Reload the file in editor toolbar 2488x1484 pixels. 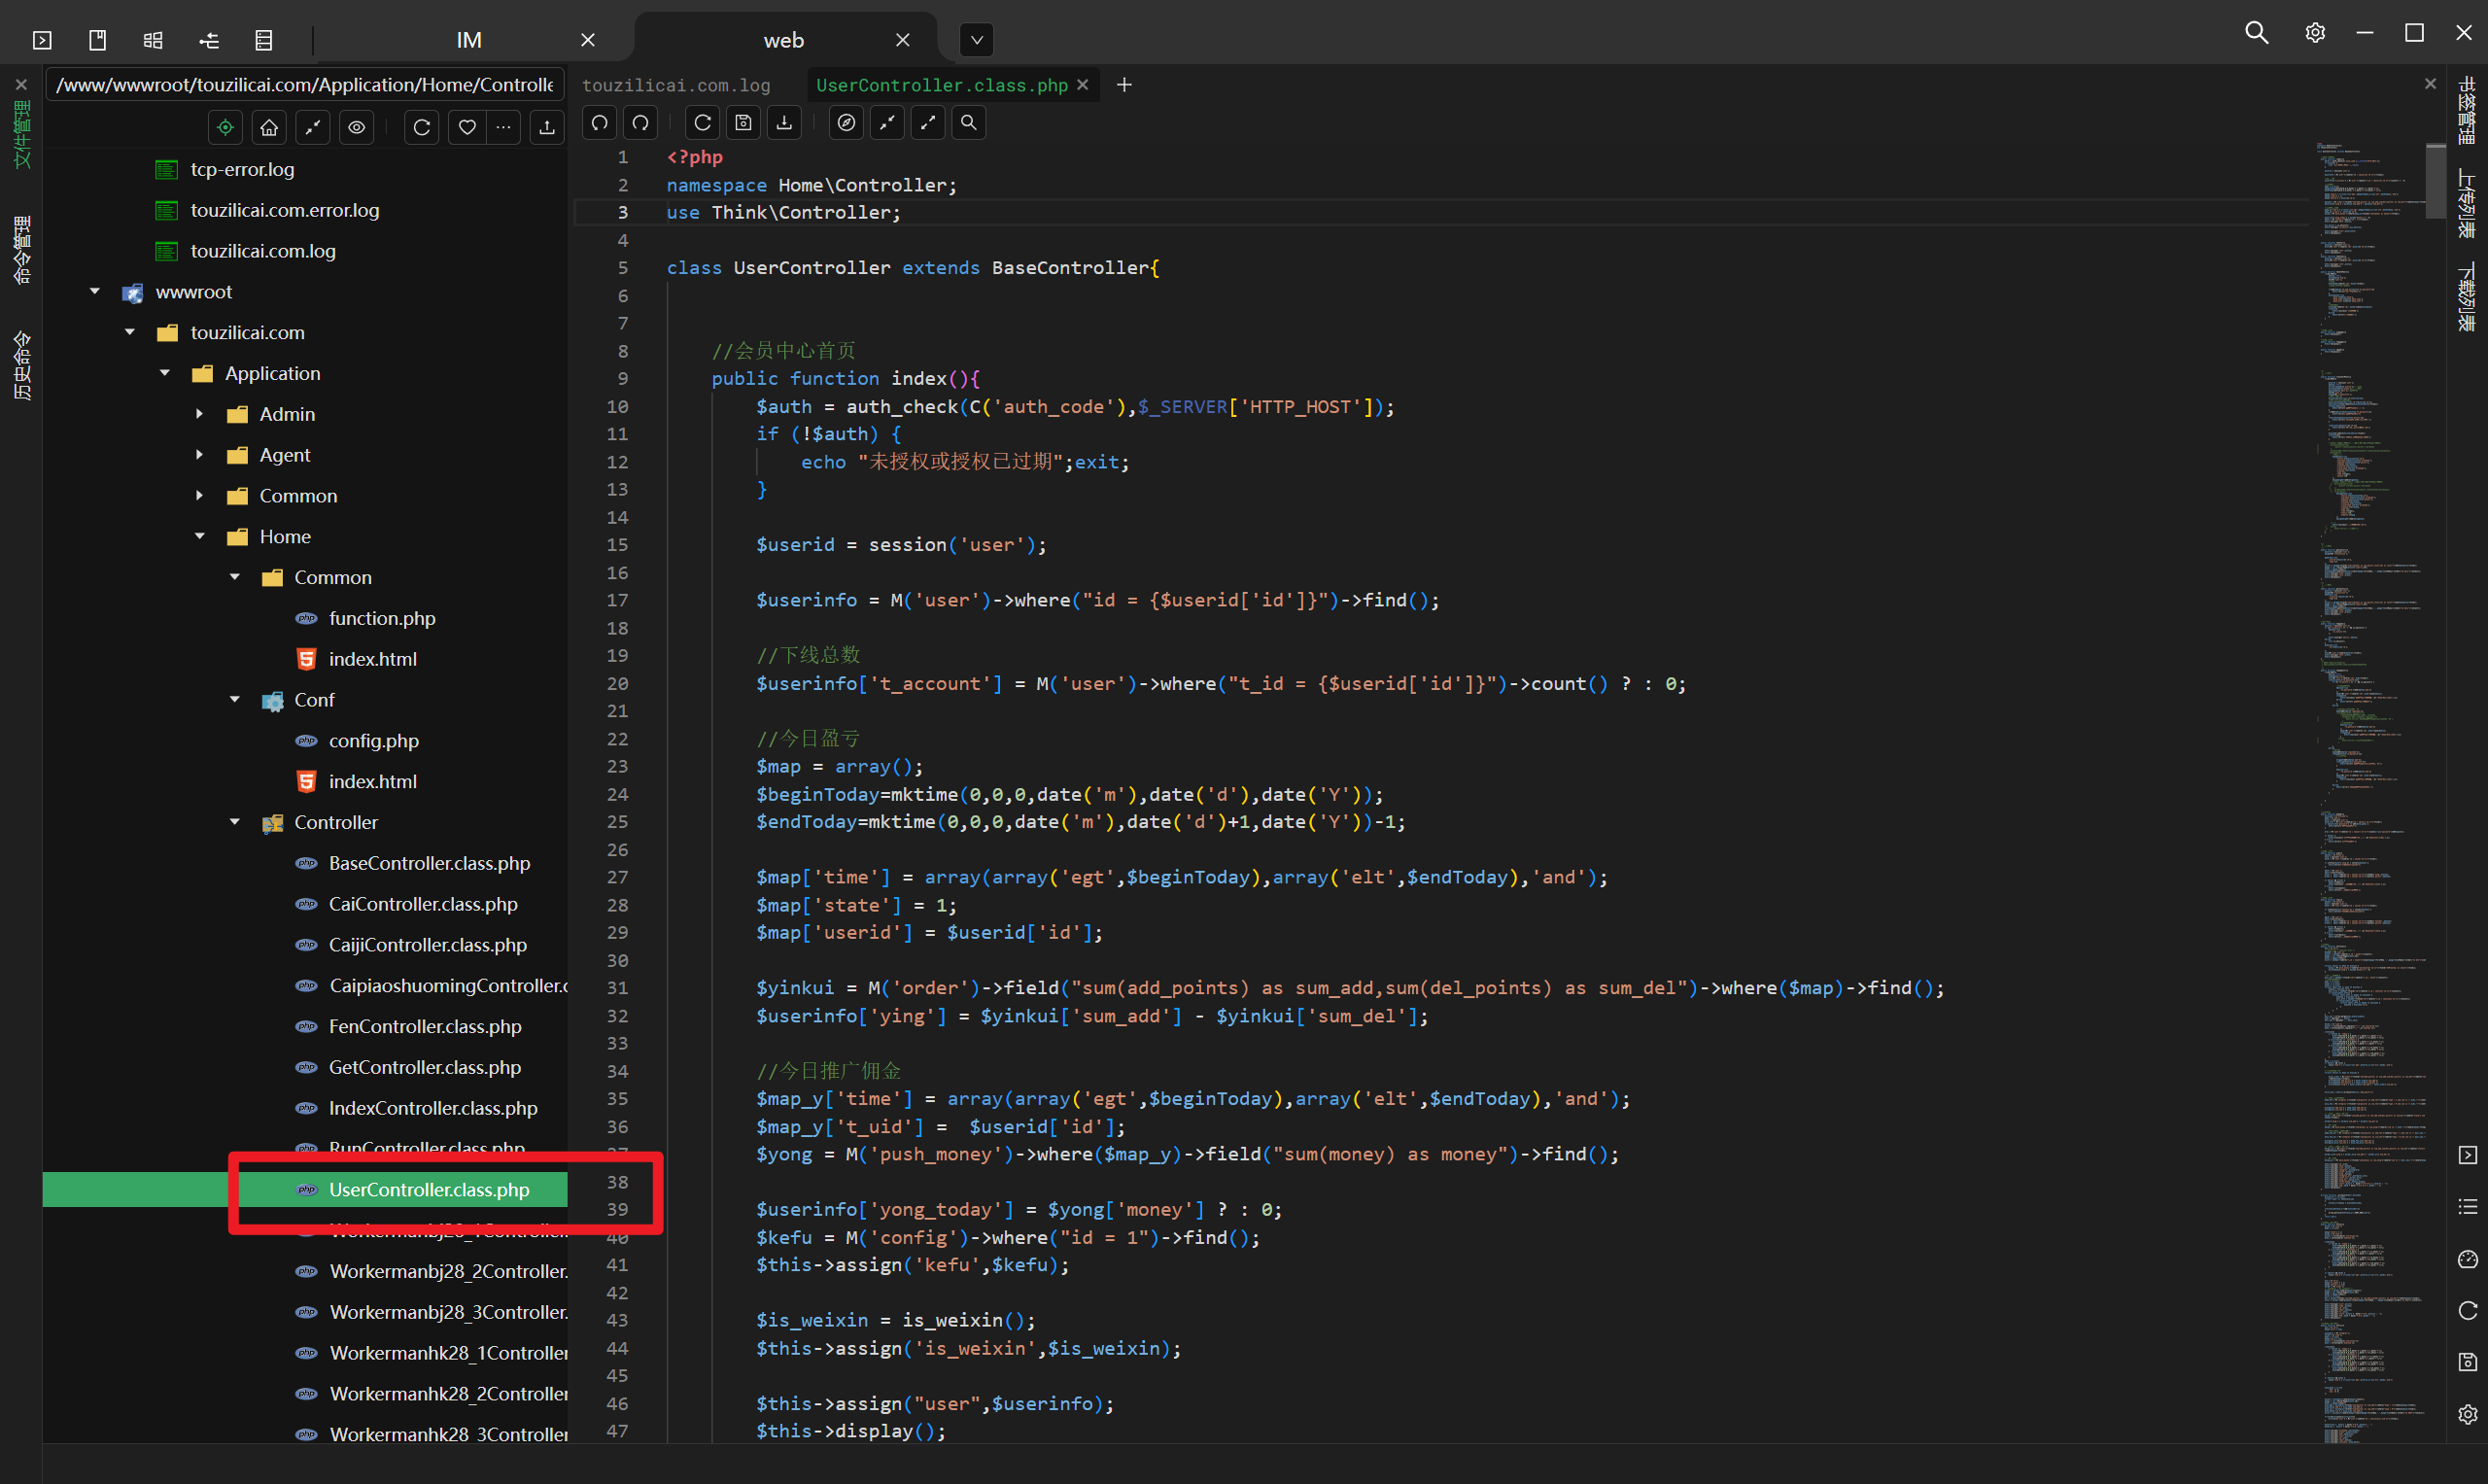pyautogui.click(x=703, y=122)
